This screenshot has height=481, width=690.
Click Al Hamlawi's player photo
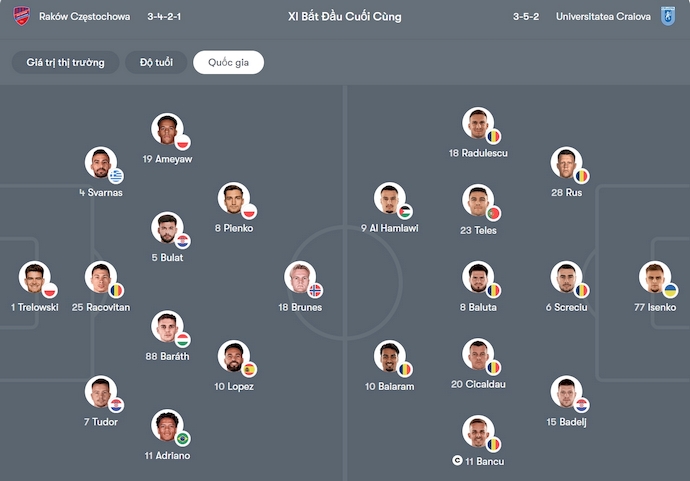pyautogui.click(x=389, y=199)
